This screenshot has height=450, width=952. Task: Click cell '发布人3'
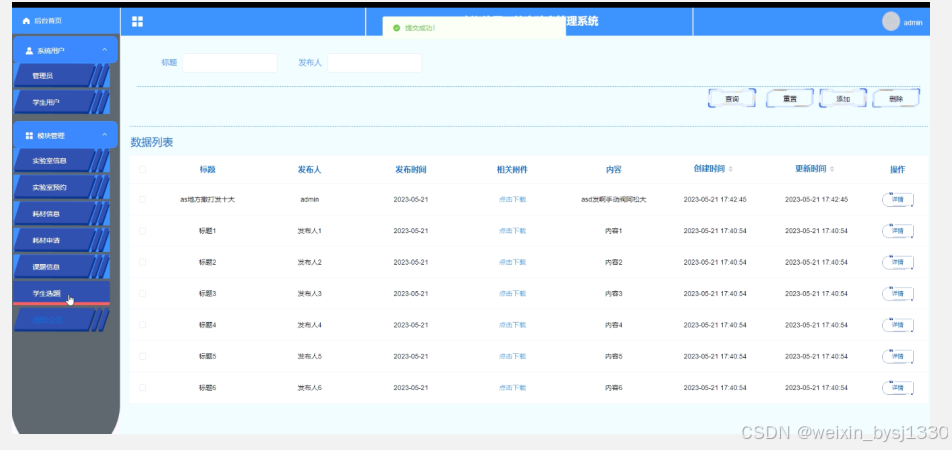coord(309,293)
